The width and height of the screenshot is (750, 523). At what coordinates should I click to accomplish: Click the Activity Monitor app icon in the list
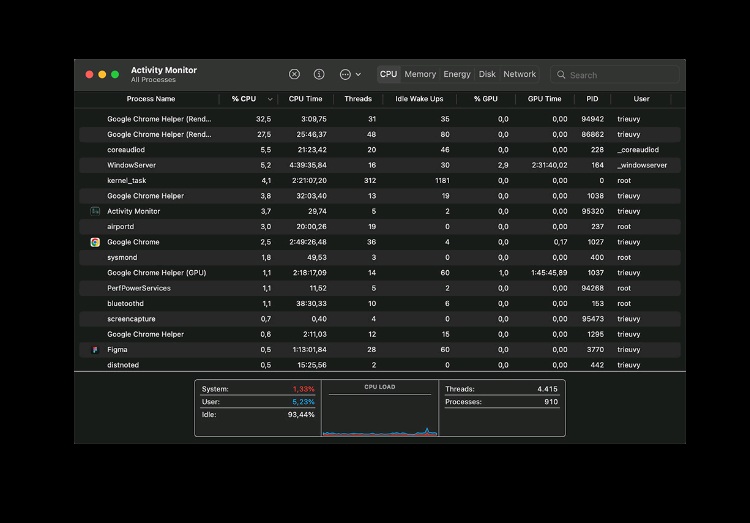point(95,211)
